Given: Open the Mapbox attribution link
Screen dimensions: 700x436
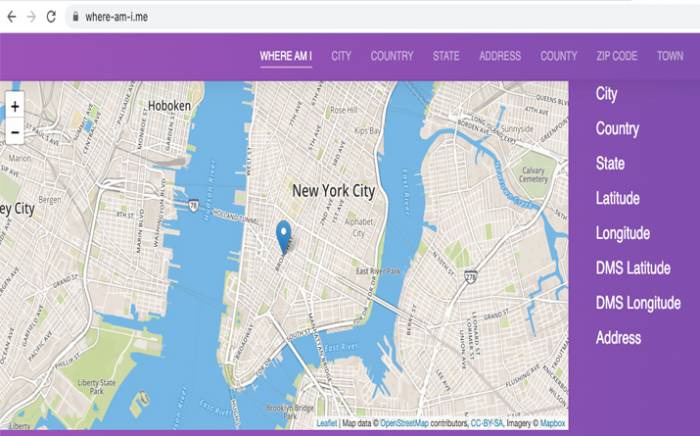Looking at the screenshot, I should tap(553, 423).
